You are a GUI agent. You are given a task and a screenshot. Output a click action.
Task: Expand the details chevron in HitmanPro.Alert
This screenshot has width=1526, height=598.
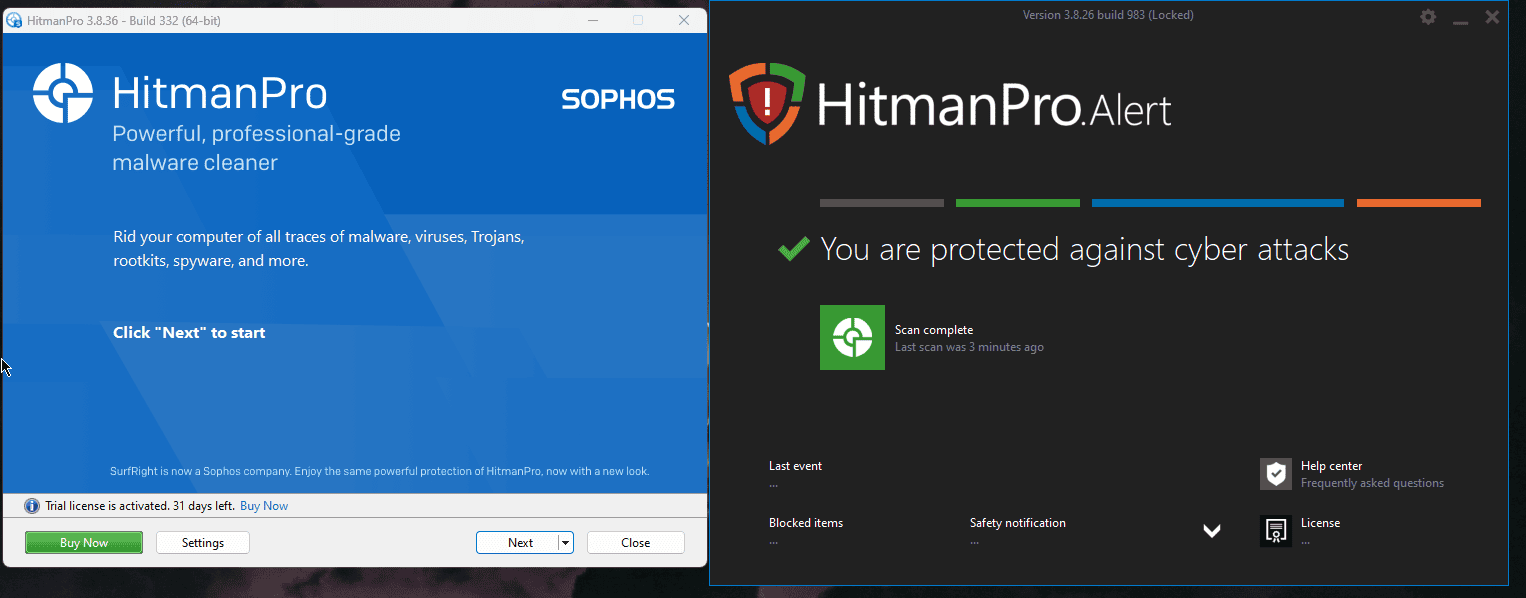(x=1212, y=531)
